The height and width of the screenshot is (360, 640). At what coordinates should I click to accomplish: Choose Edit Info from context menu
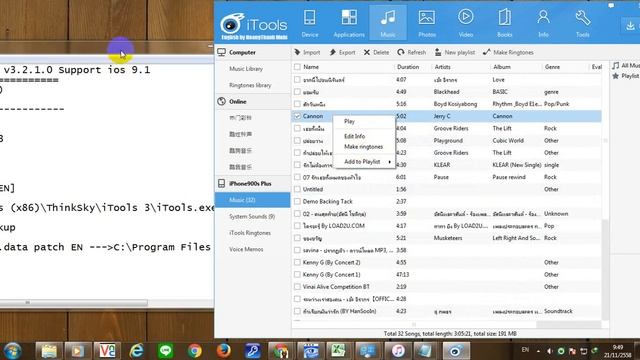point(354,136)
